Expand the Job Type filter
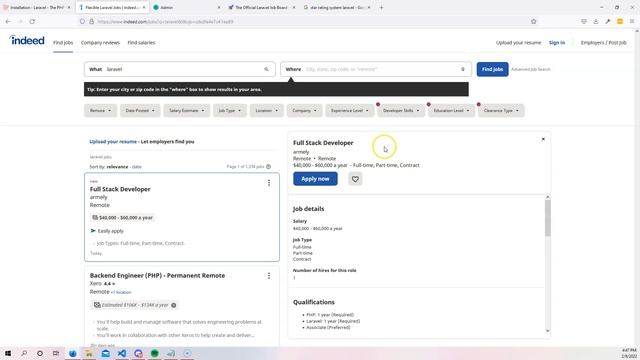Viewport: 640px width, 360px height. click(230, 111)
